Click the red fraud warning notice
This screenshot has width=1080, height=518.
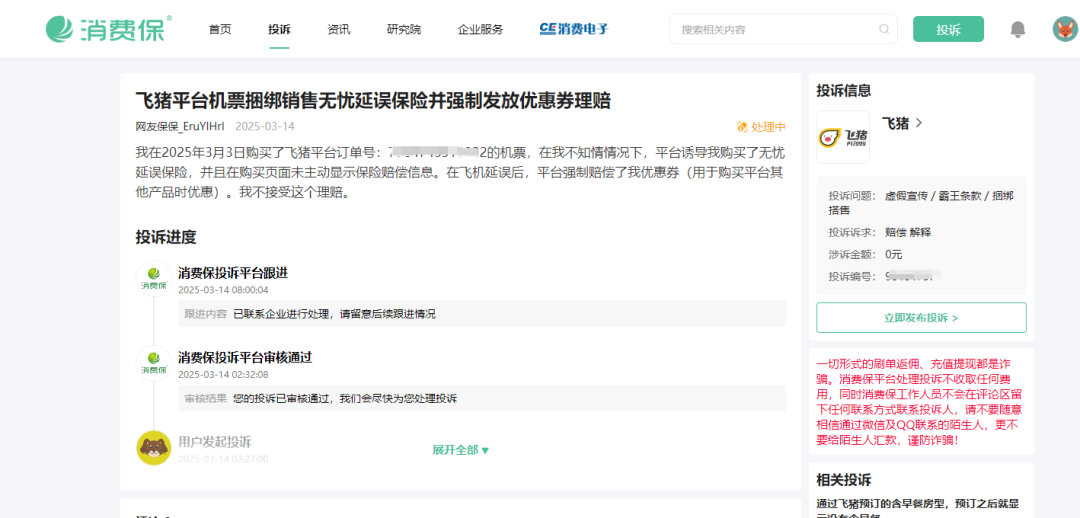[922, 401]
